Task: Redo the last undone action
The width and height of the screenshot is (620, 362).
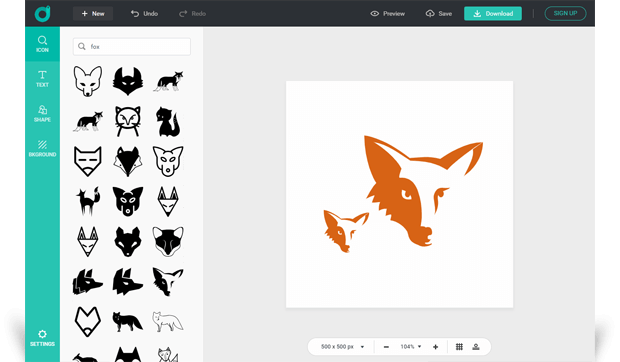Action: pos(193,13)
